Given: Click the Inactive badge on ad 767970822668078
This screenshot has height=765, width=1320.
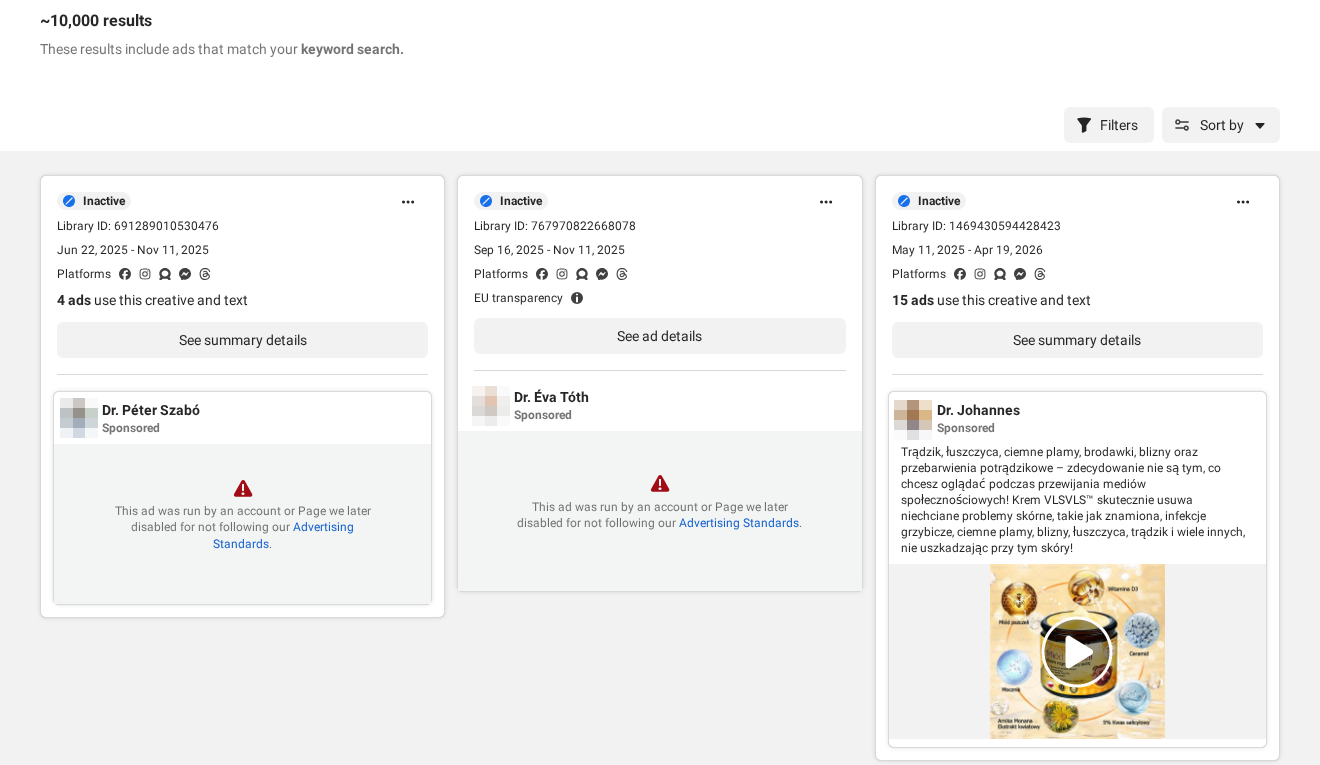Looking at the screenshot, I should click(x=512, y=201).
